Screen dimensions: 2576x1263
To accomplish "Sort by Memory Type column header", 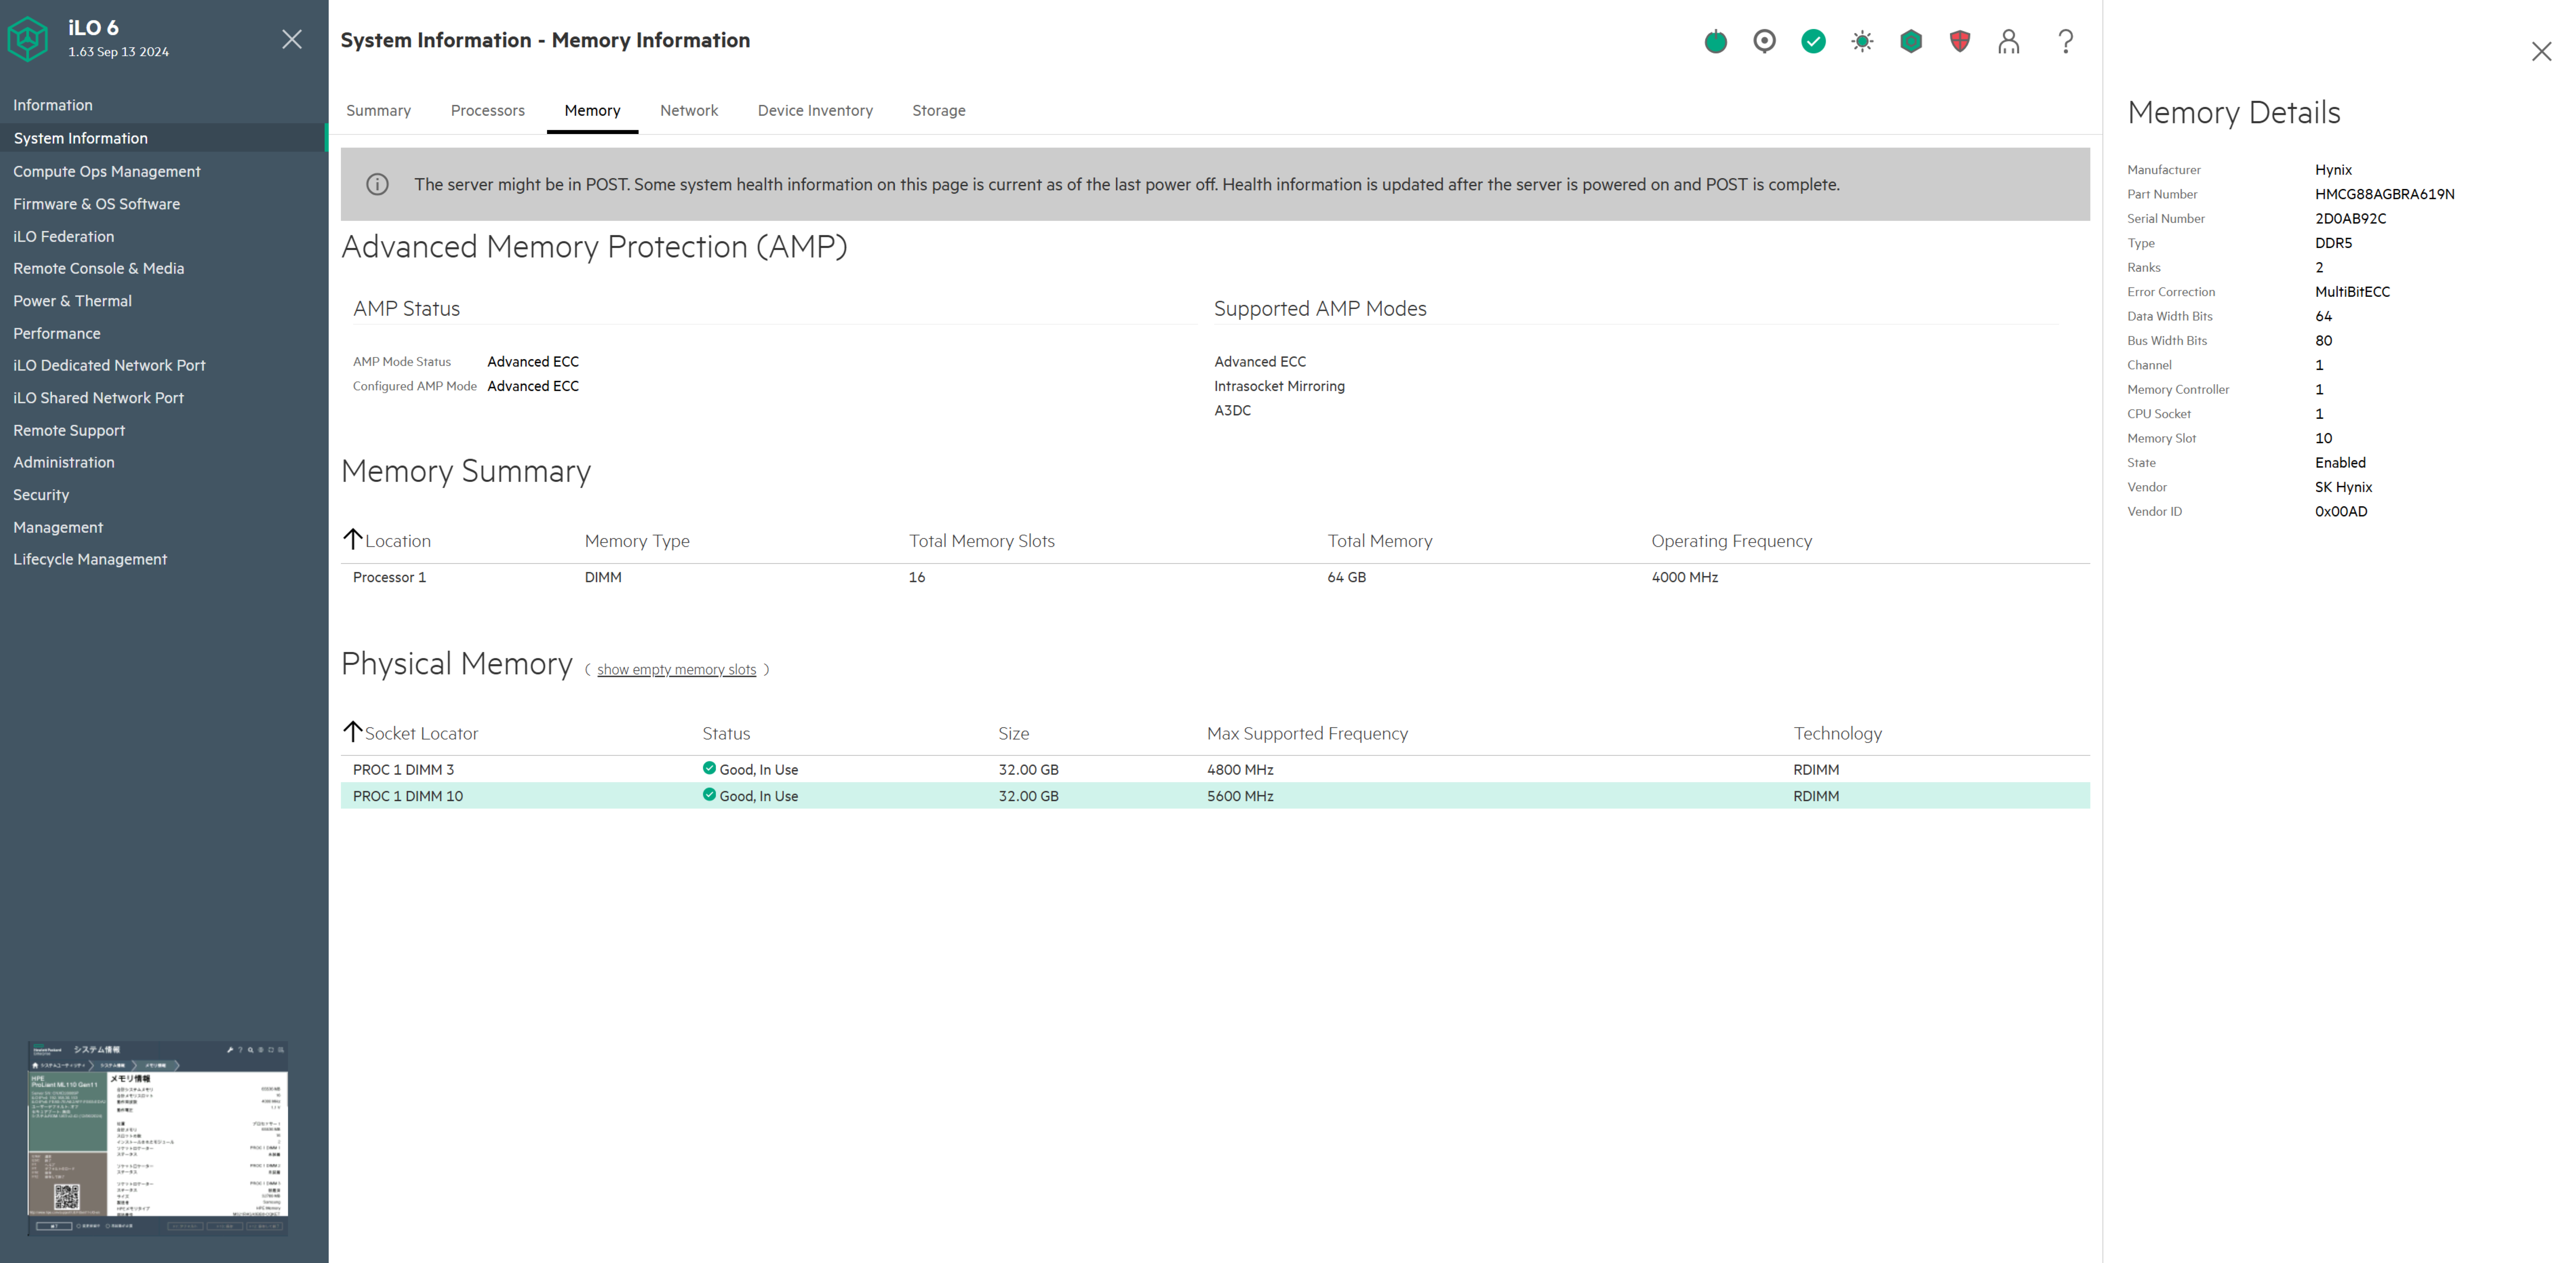I will [x=637, y=541].
